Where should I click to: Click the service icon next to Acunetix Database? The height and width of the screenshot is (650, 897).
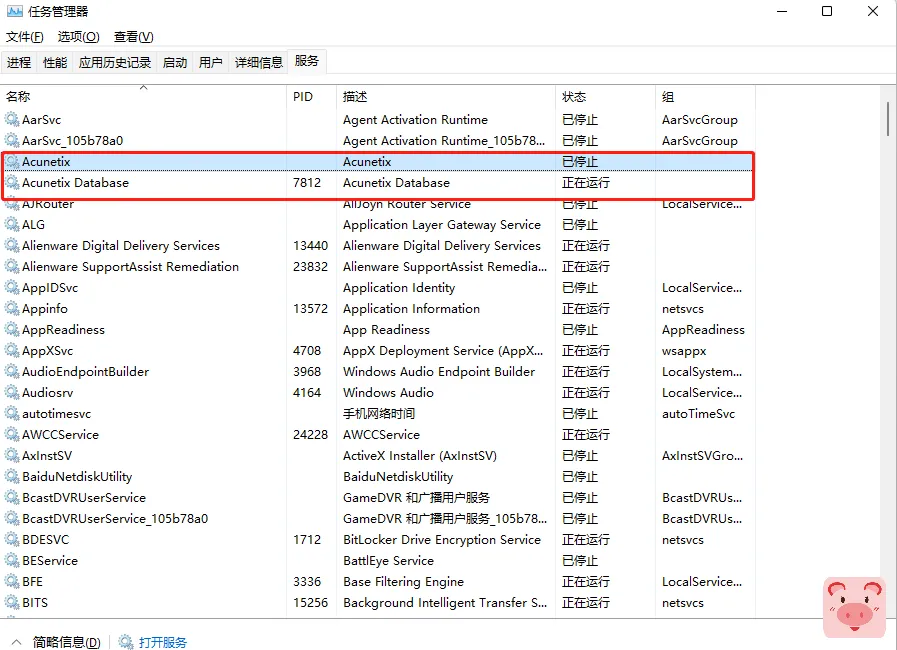coord(12,183)
